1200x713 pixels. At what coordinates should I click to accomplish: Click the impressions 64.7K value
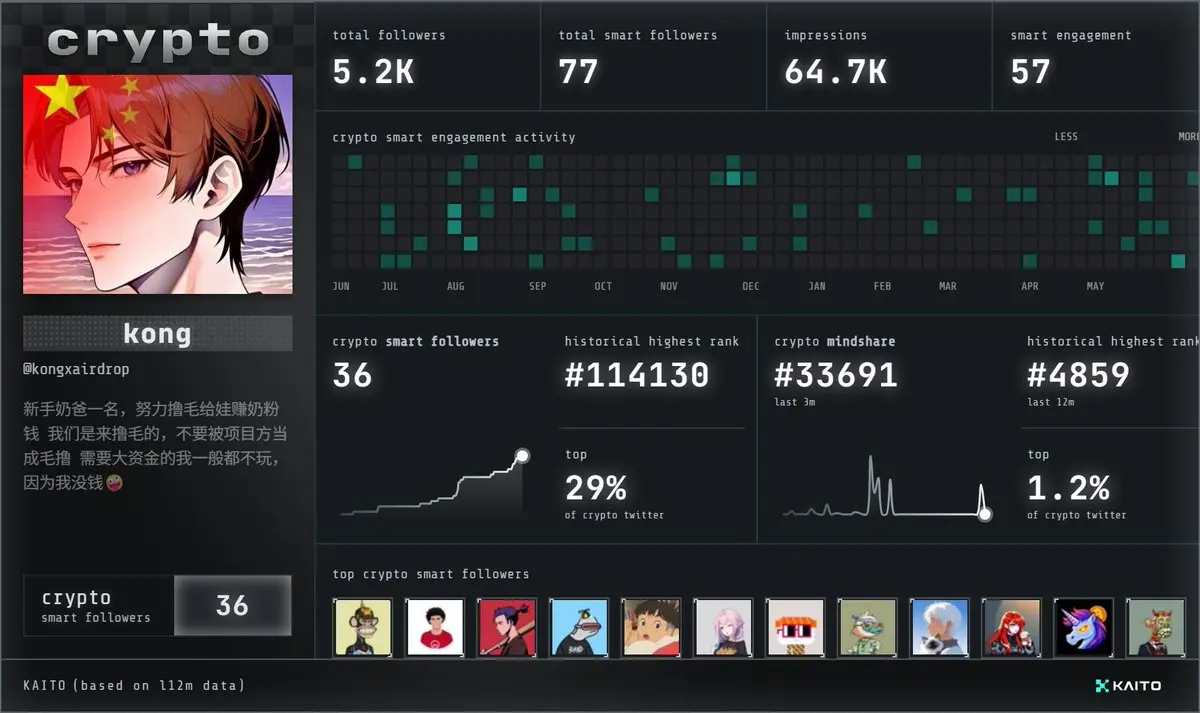click(x=835, y=72)
